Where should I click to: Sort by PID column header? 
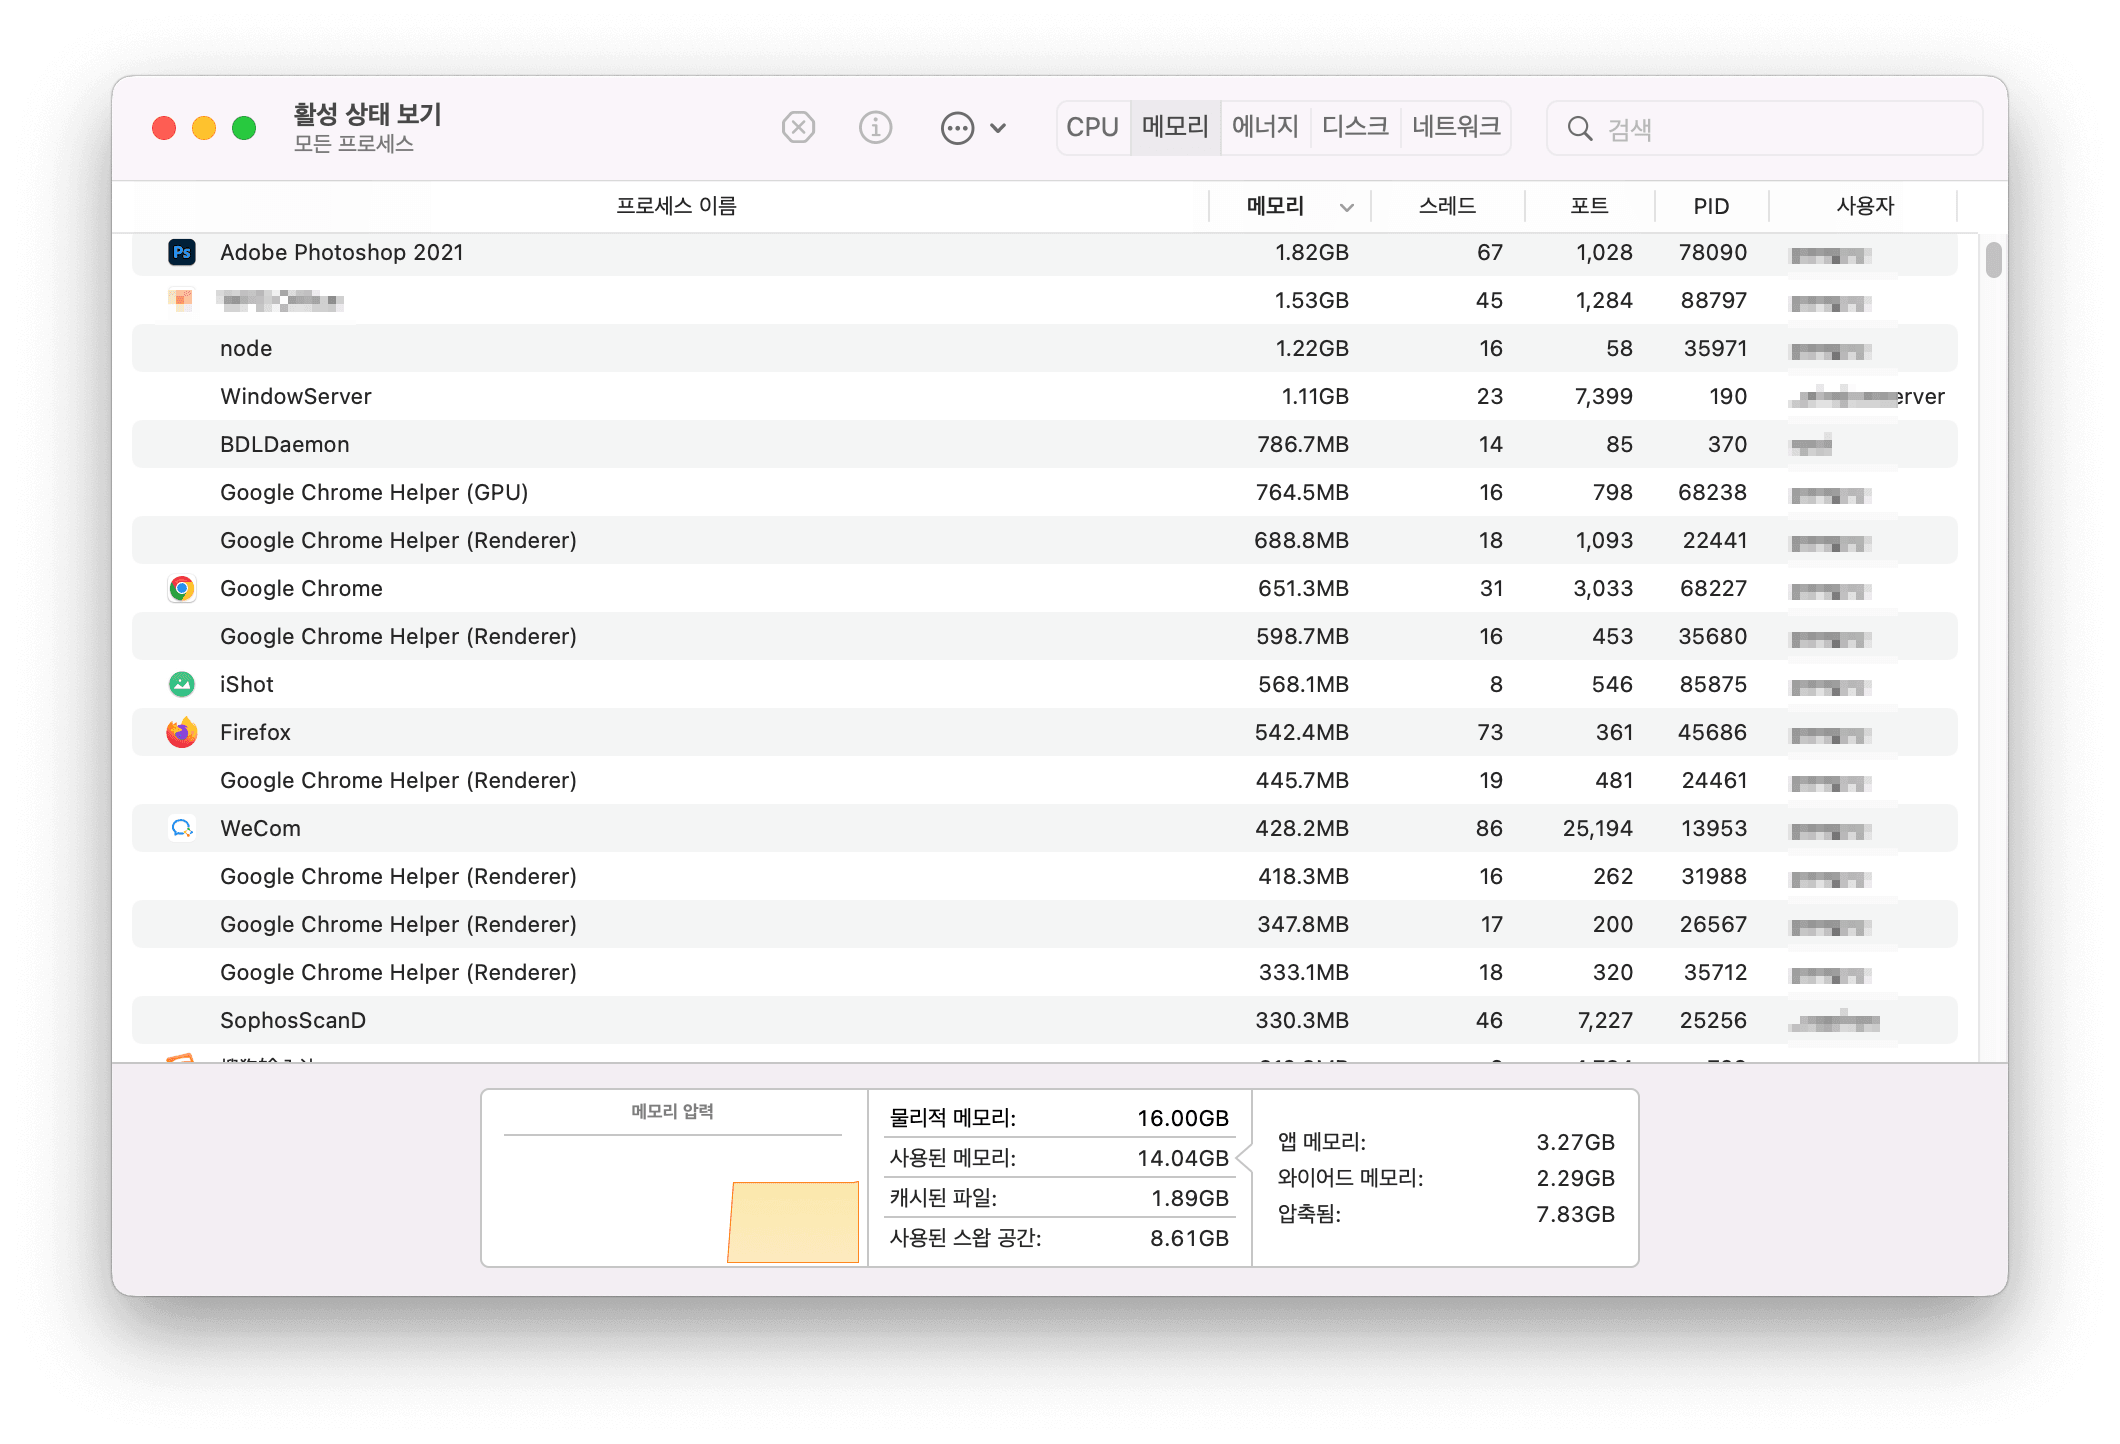[x=1711, y=206]
